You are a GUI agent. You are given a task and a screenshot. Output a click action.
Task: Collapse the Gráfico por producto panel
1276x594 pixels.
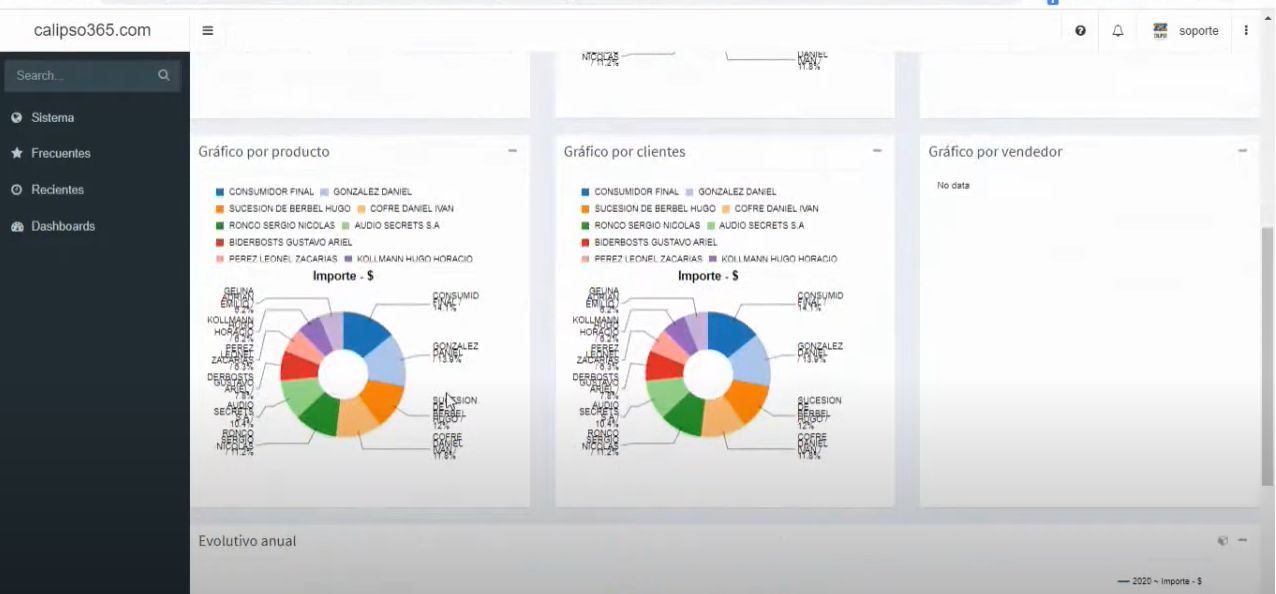click(x=512, y=151)
